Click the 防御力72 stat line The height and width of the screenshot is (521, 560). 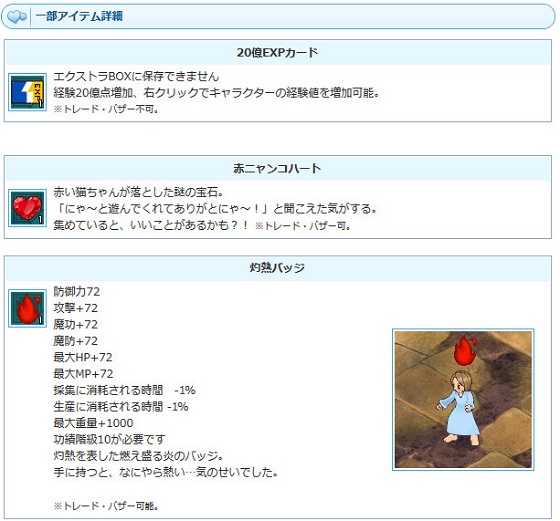[76, 292]
